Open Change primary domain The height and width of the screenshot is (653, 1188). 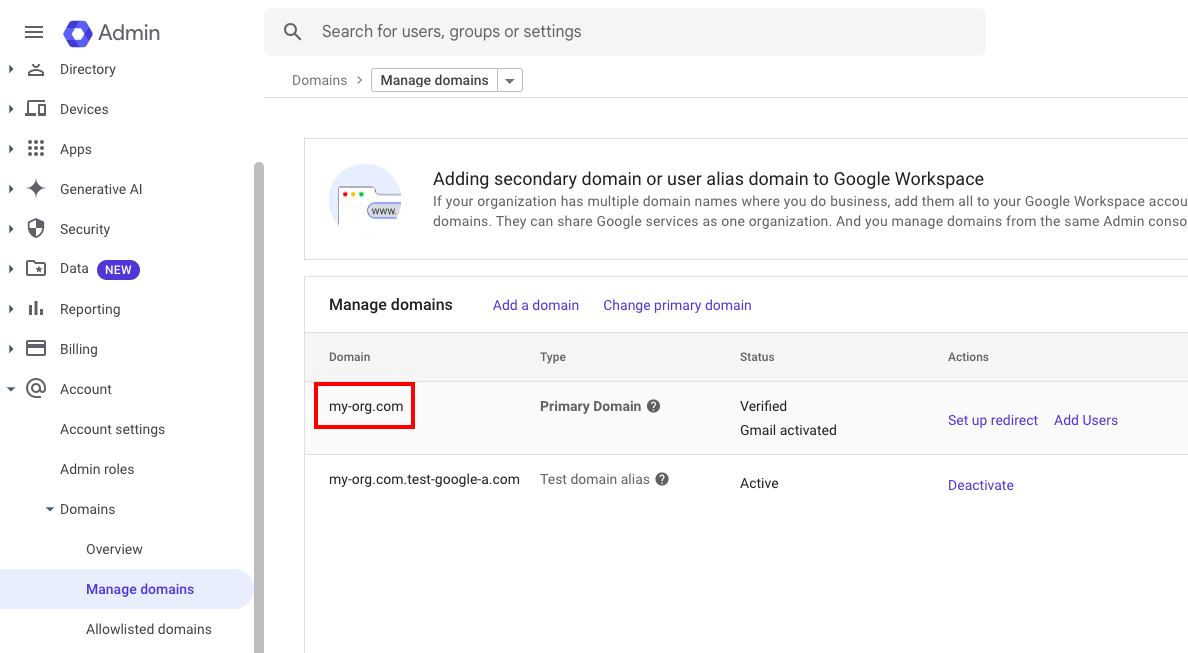point(677,305)
